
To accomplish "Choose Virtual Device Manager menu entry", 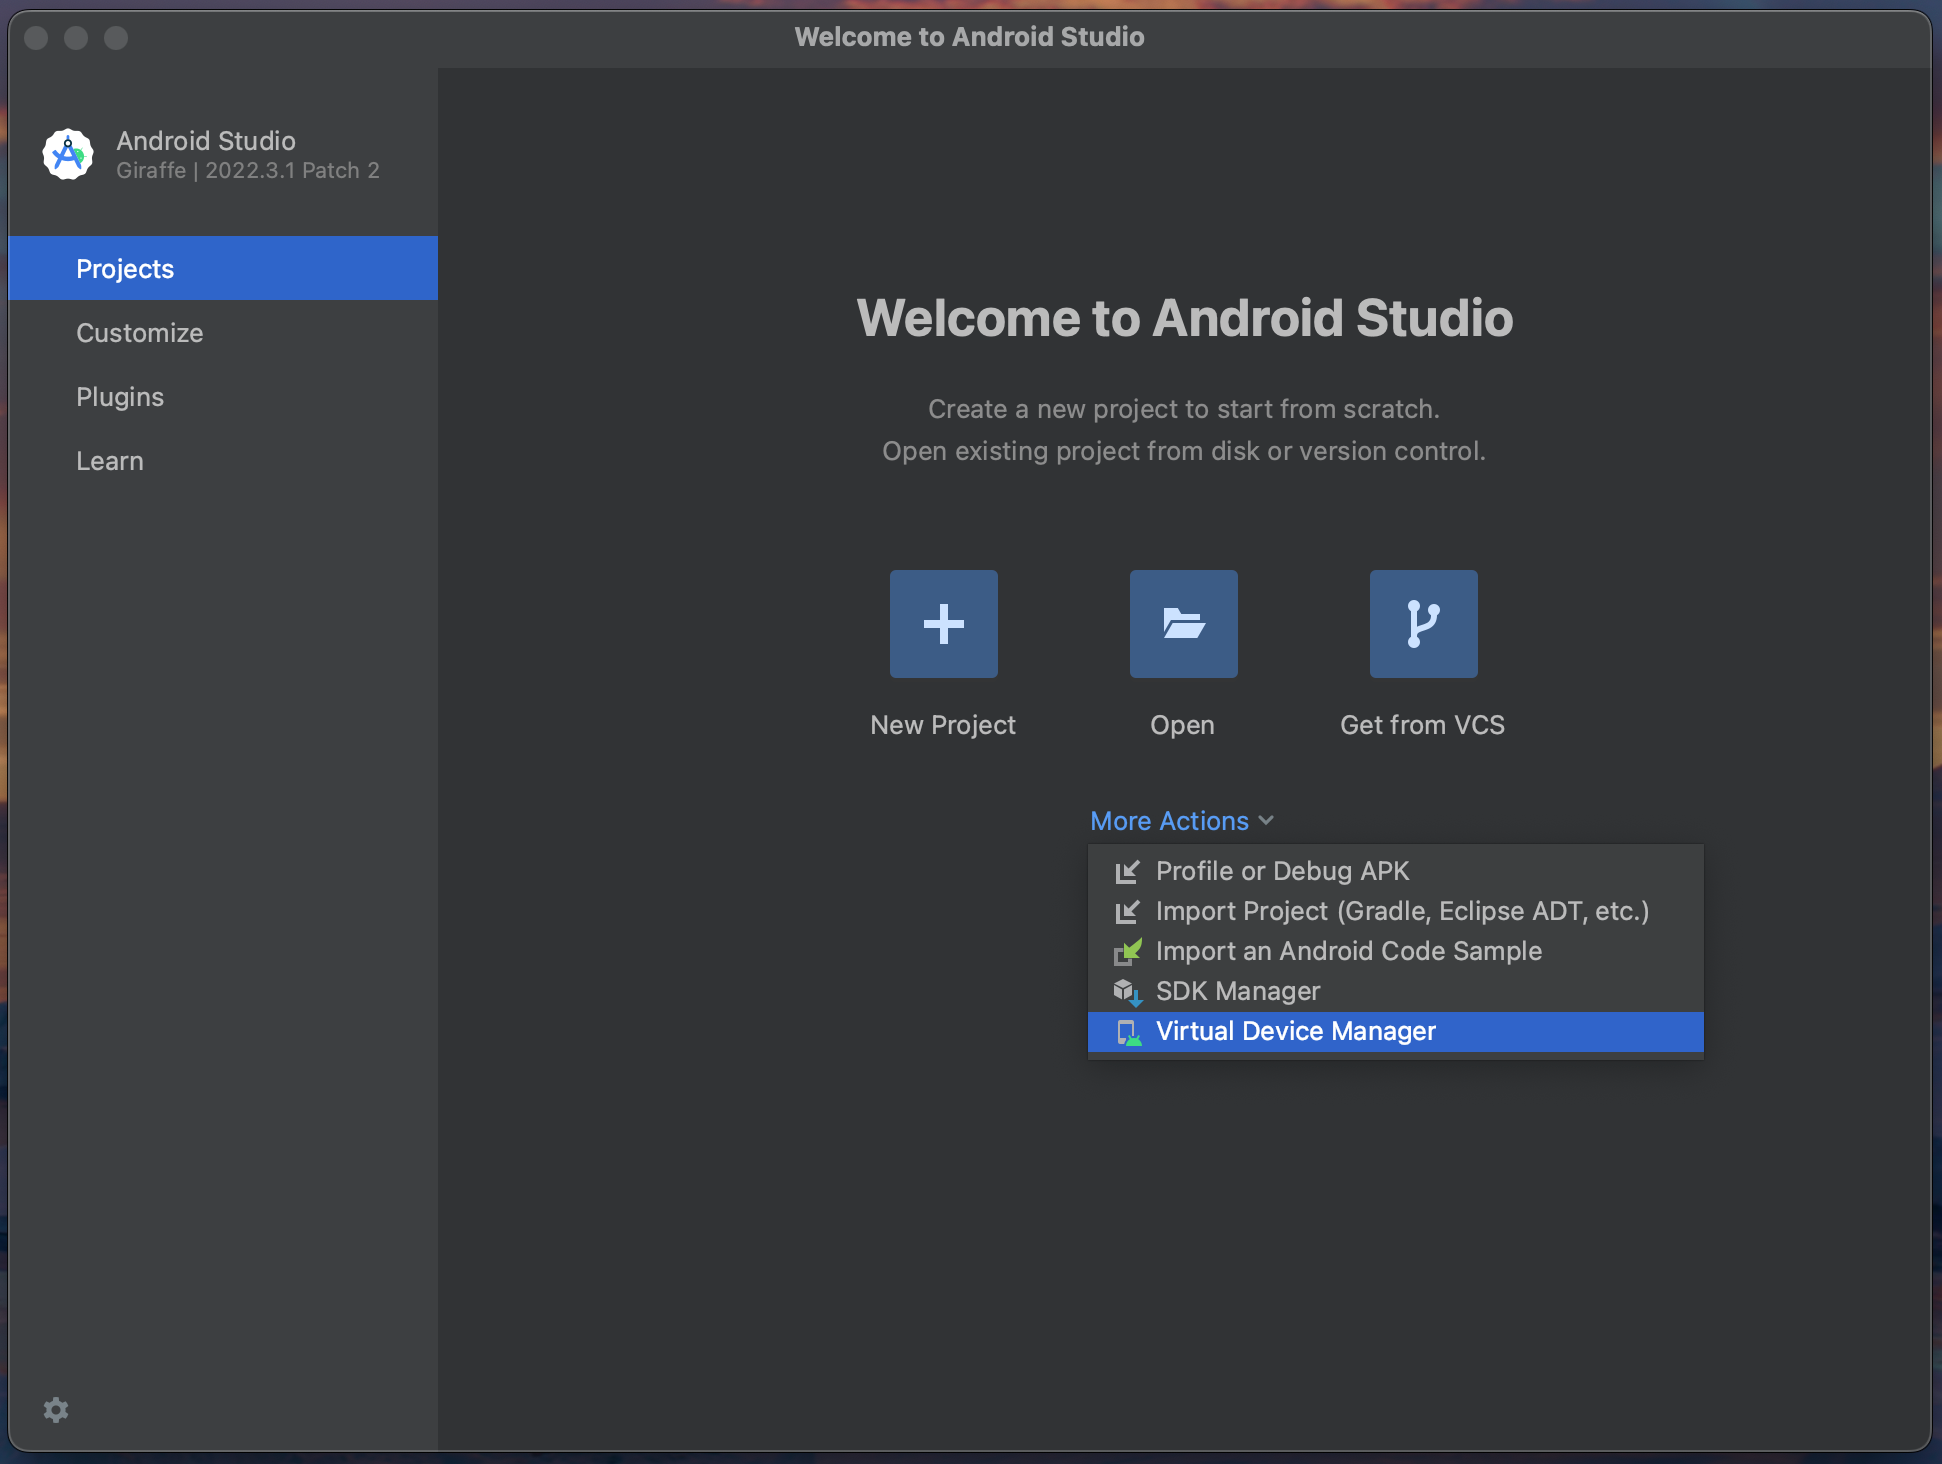I will [x=1296, y=1032].
